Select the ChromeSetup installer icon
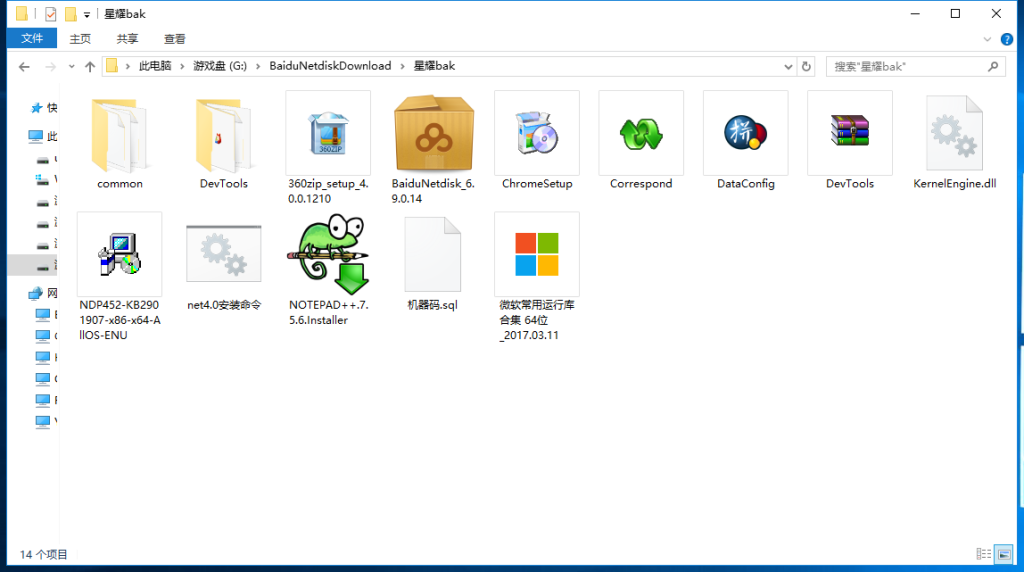 click(x=537, y=133)
